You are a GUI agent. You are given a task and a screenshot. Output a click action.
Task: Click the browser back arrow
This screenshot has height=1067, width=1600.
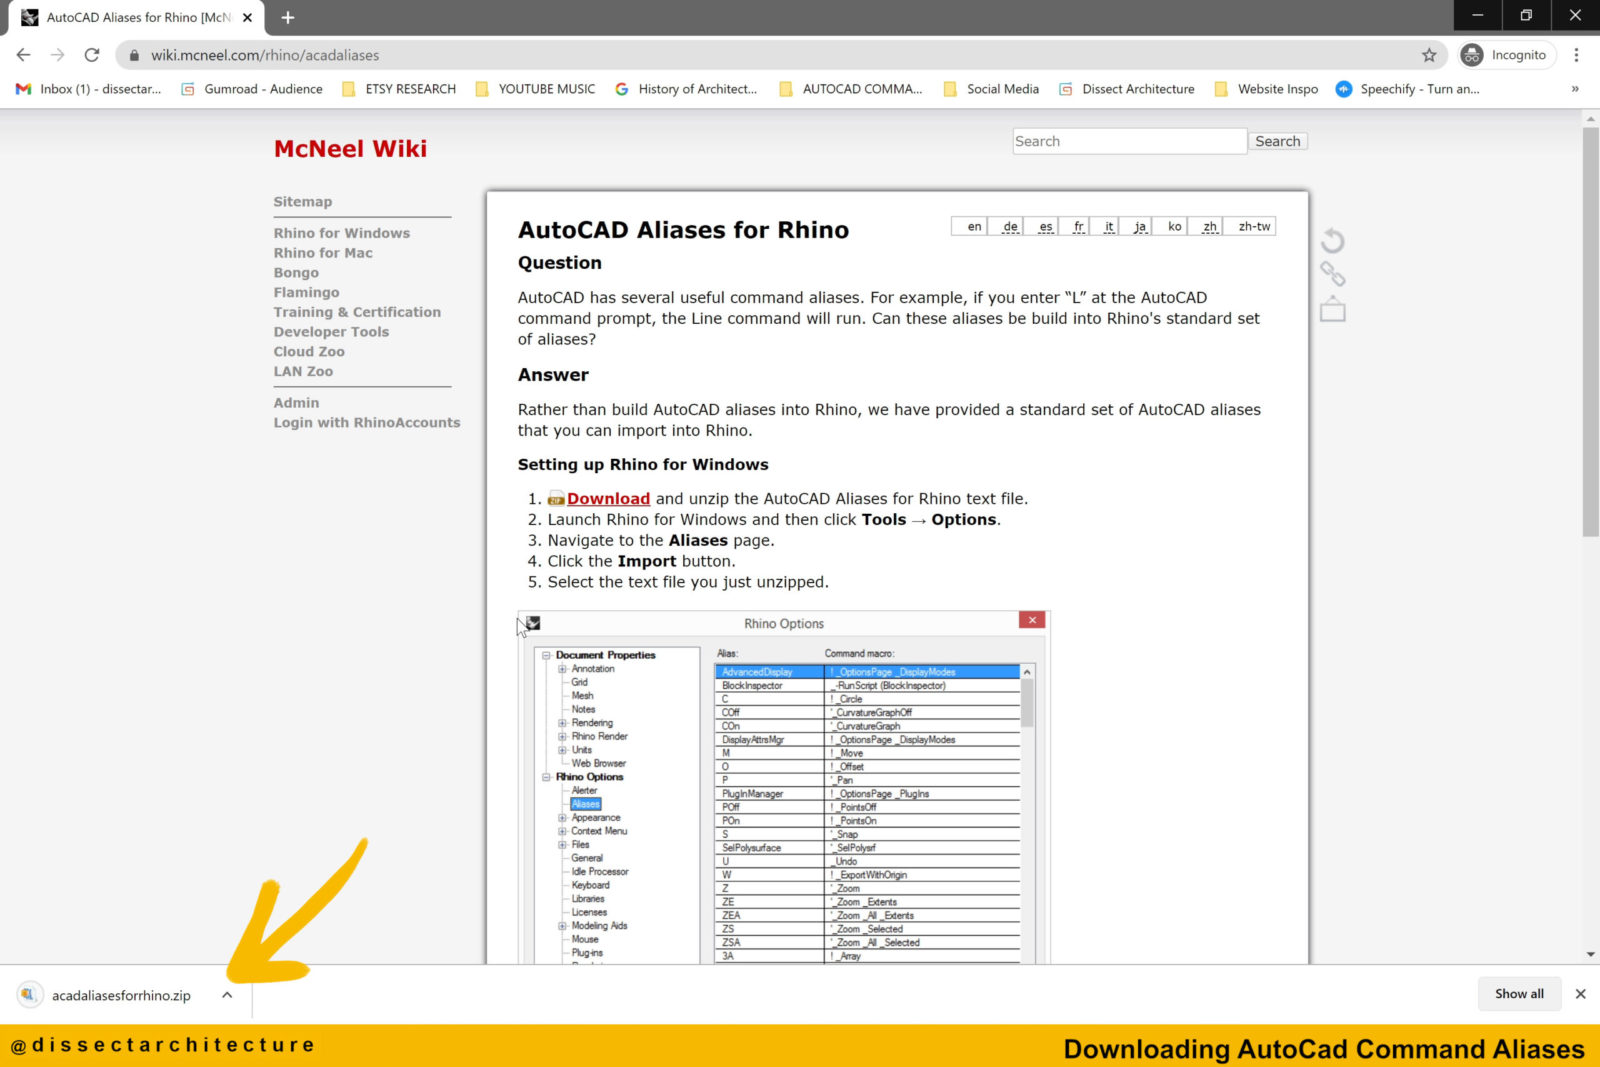click(24, 55)
